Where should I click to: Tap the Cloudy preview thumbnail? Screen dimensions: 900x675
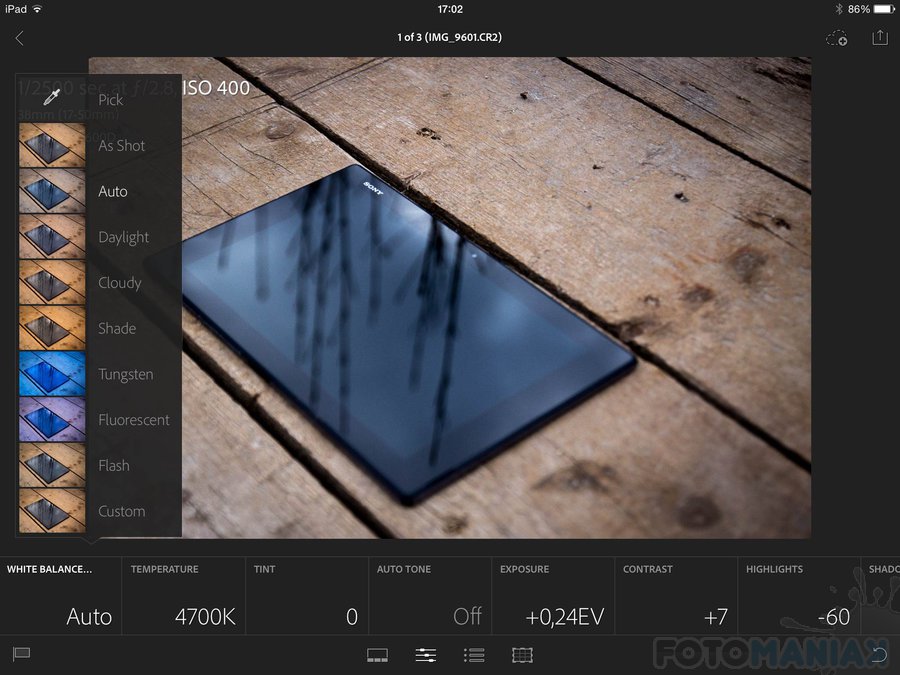tap(52, 282)
